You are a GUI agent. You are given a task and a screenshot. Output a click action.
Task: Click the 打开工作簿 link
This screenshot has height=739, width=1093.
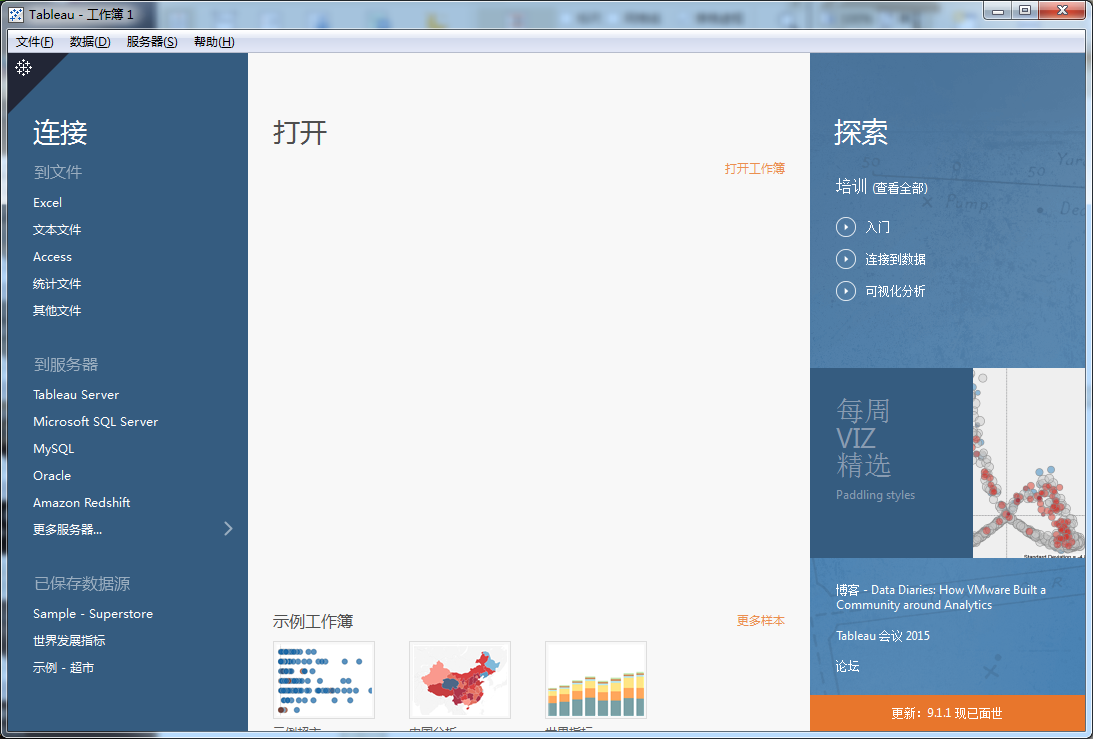755,169
